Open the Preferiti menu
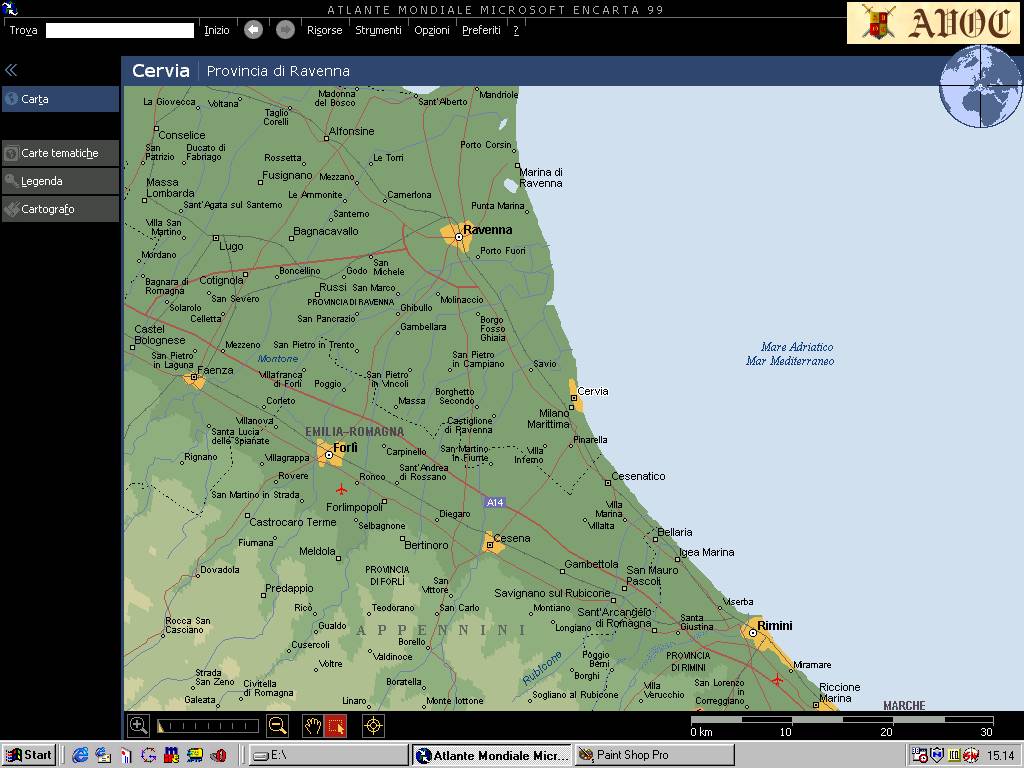 click(481, 30)
